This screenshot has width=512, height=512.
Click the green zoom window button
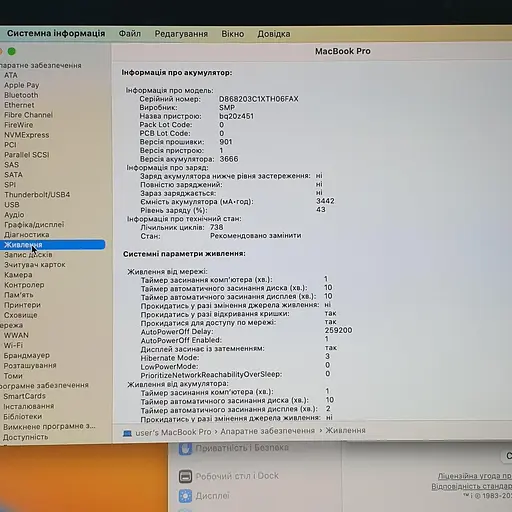[12, 51]
